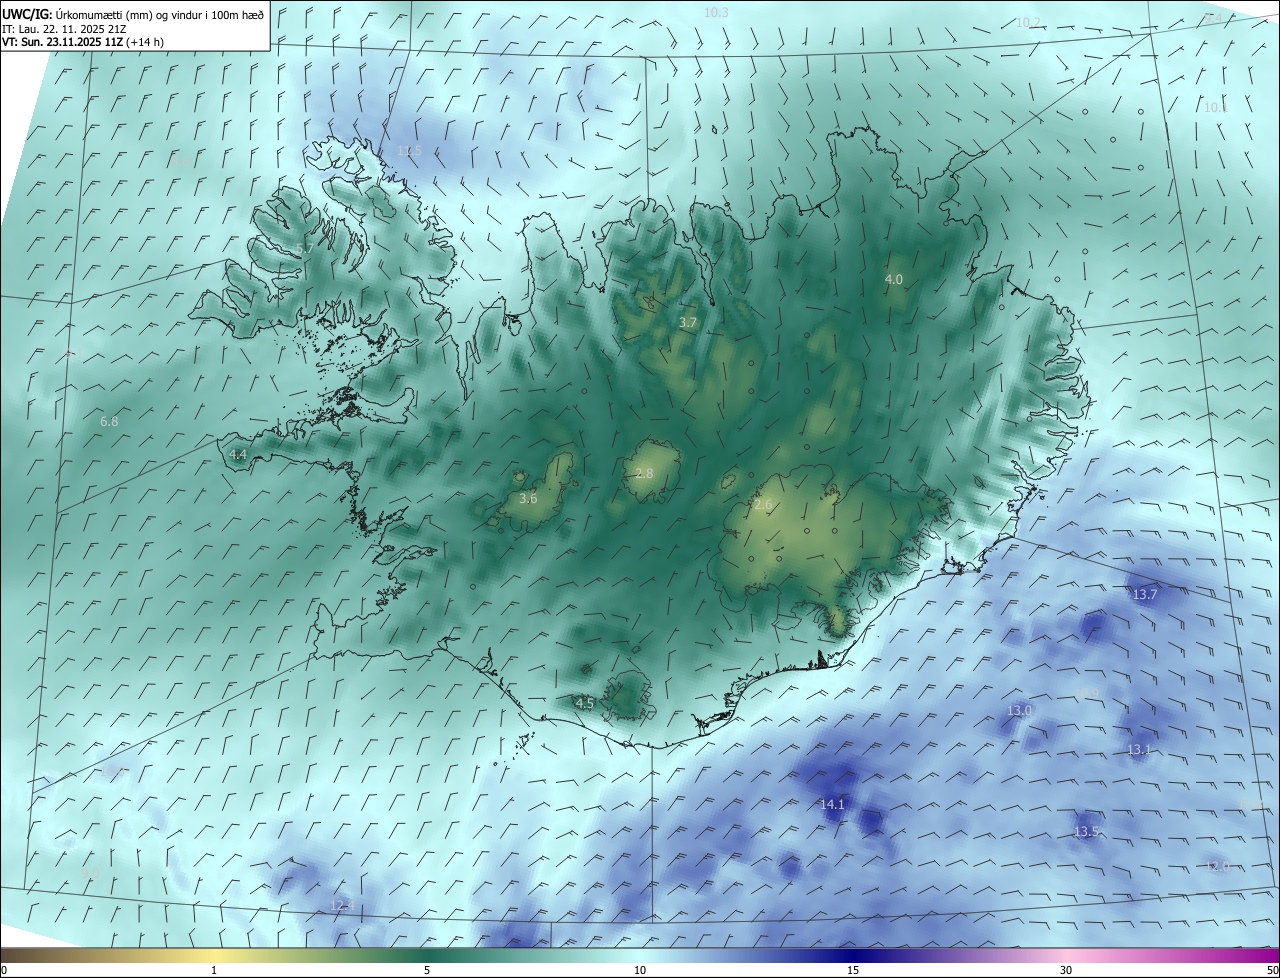This screenshot has height=978, width=1280.
Task: Select the 3.6 value on the glacier
Action: [528, 497]
